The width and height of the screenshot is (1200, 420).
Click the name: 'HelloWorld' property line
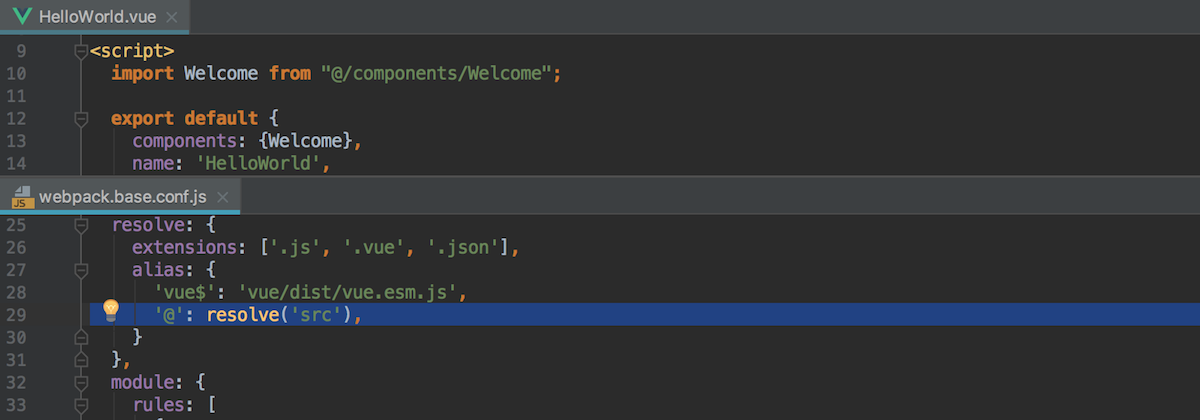coord(230,162)
